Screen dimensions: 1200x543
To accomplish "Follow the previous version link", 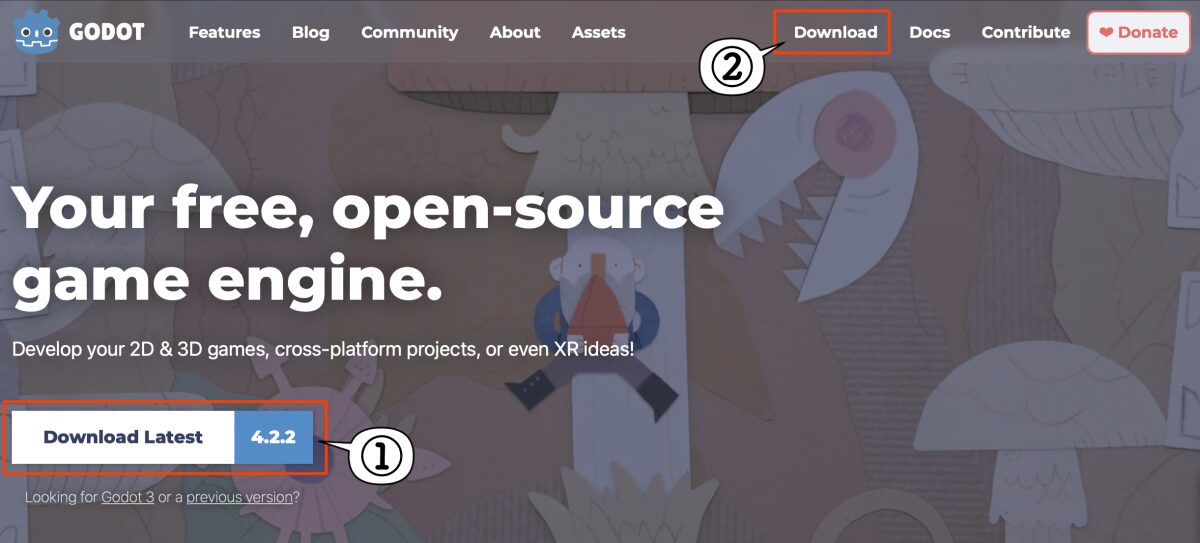I will 239,496.
